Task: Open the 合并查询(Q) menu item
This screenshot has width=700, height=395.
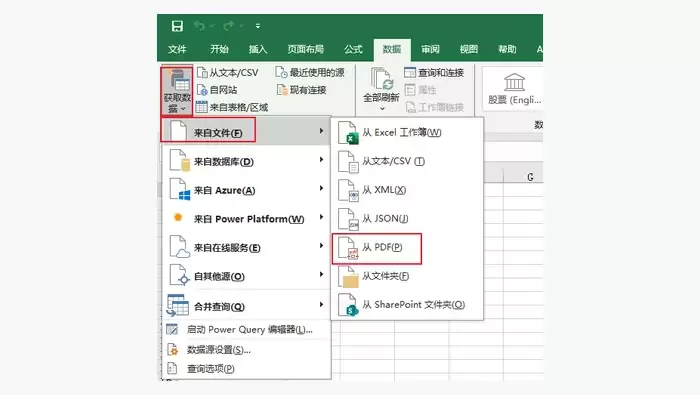Action: [x=246, y=306]
